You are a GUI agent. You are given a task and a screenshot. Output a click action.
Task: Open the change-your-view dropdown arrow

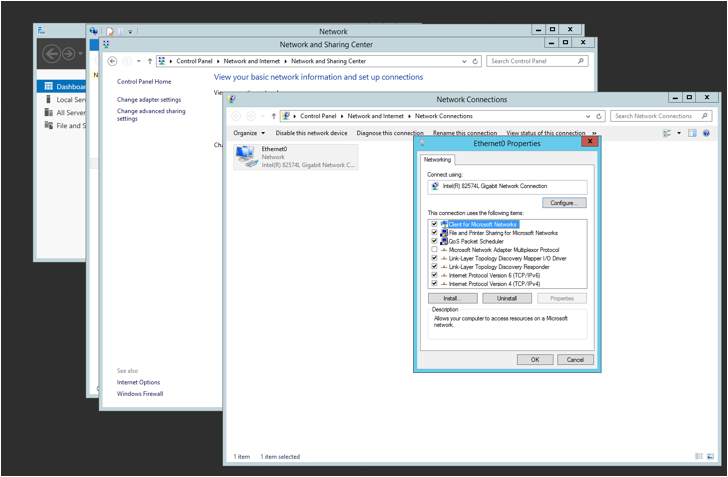coord(679,133)
